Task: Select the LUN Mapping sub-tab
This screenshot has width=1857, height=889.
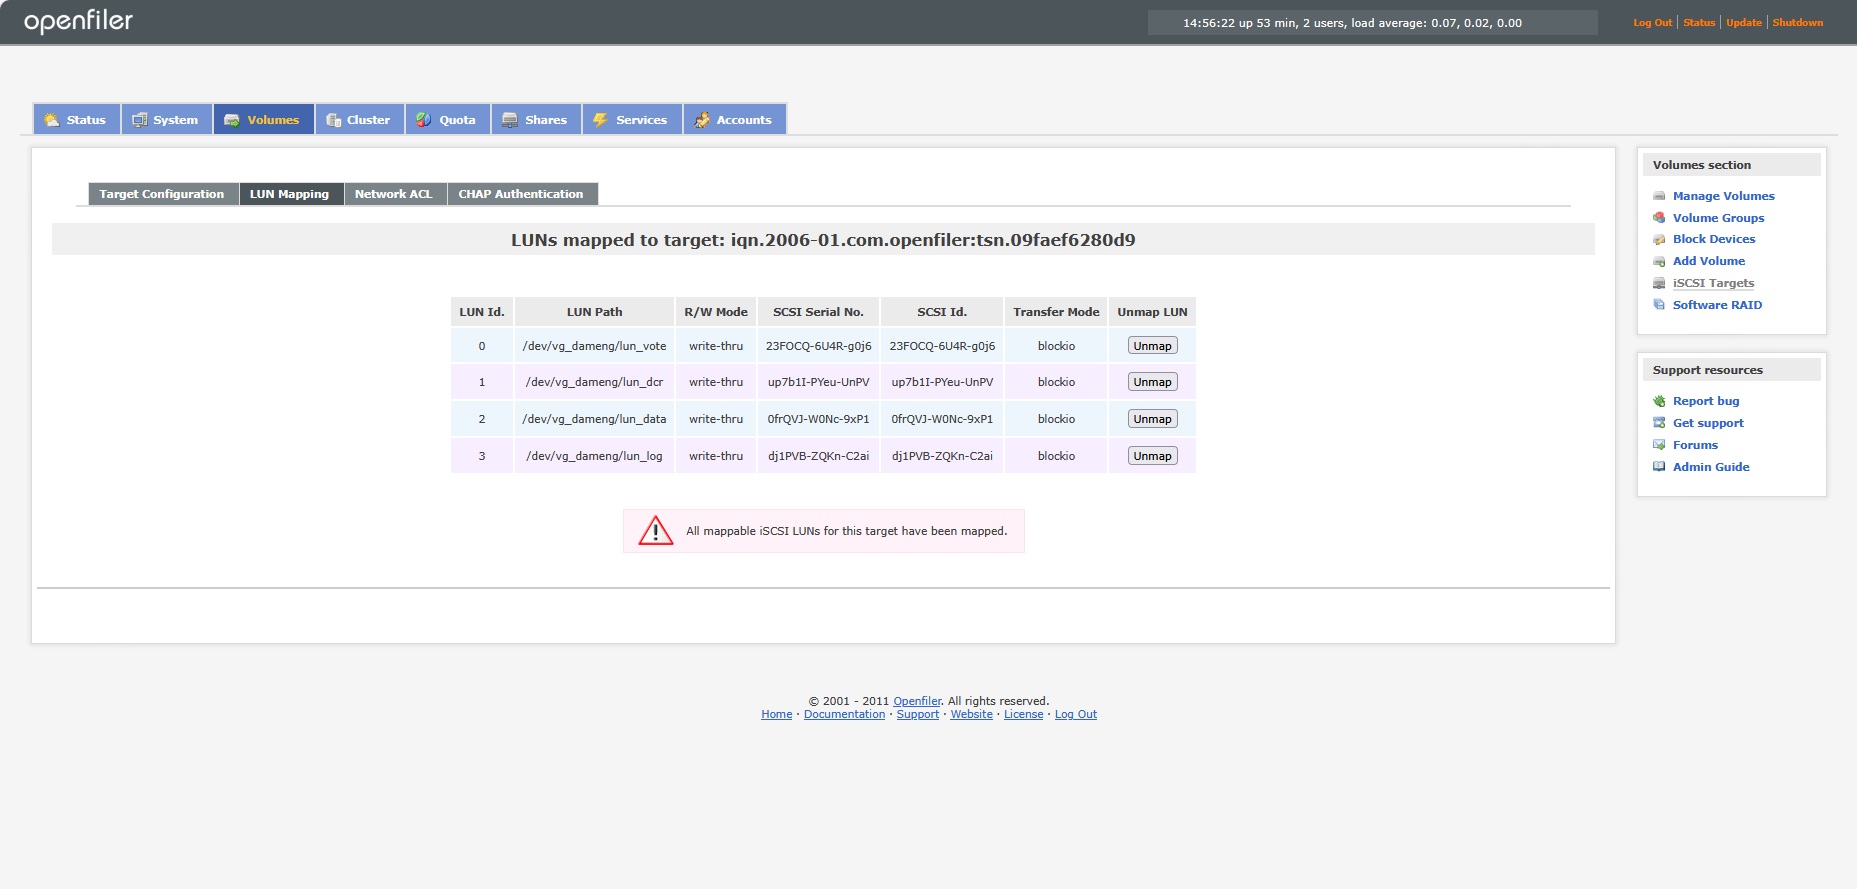Action: click(x=290, y=194)
